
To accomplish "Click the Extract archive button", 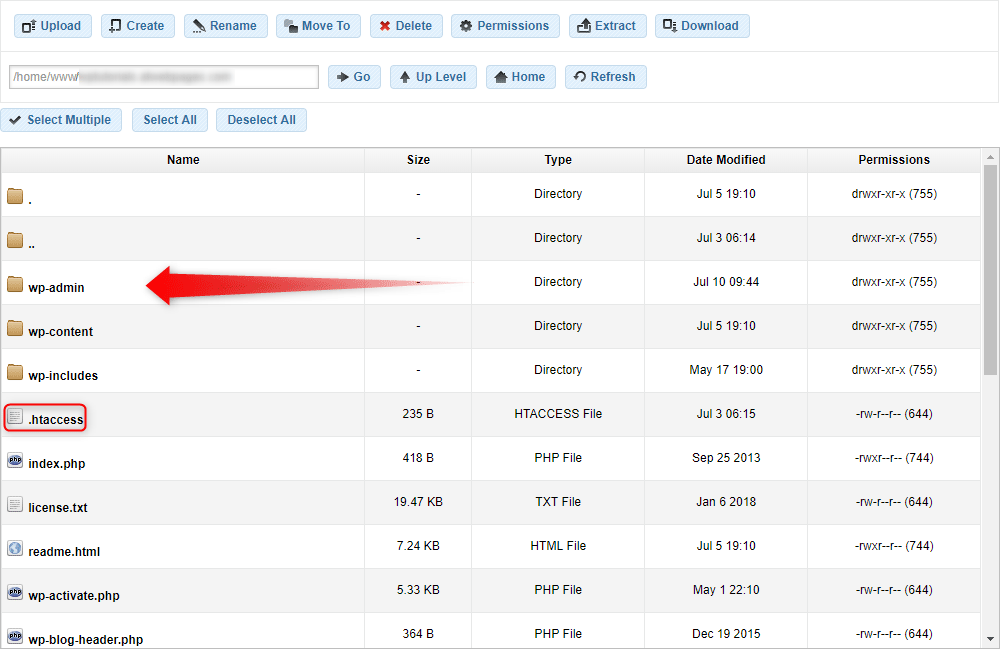I will coord(608,26).
